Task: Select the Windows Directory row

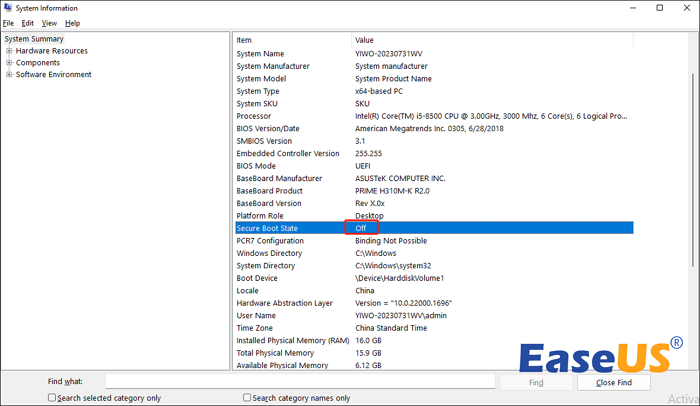Action: [434, 253]
